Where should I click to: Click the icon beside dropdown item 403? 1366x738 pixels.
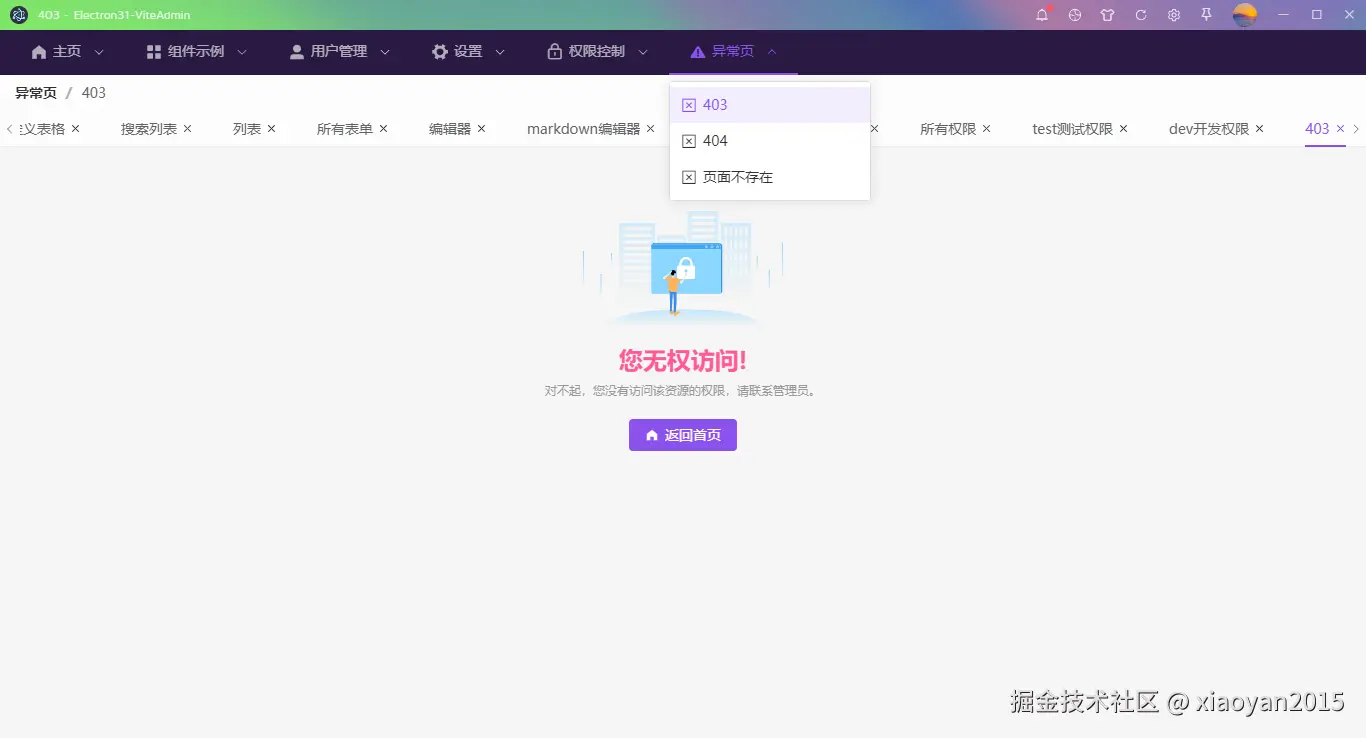[689, 105]
